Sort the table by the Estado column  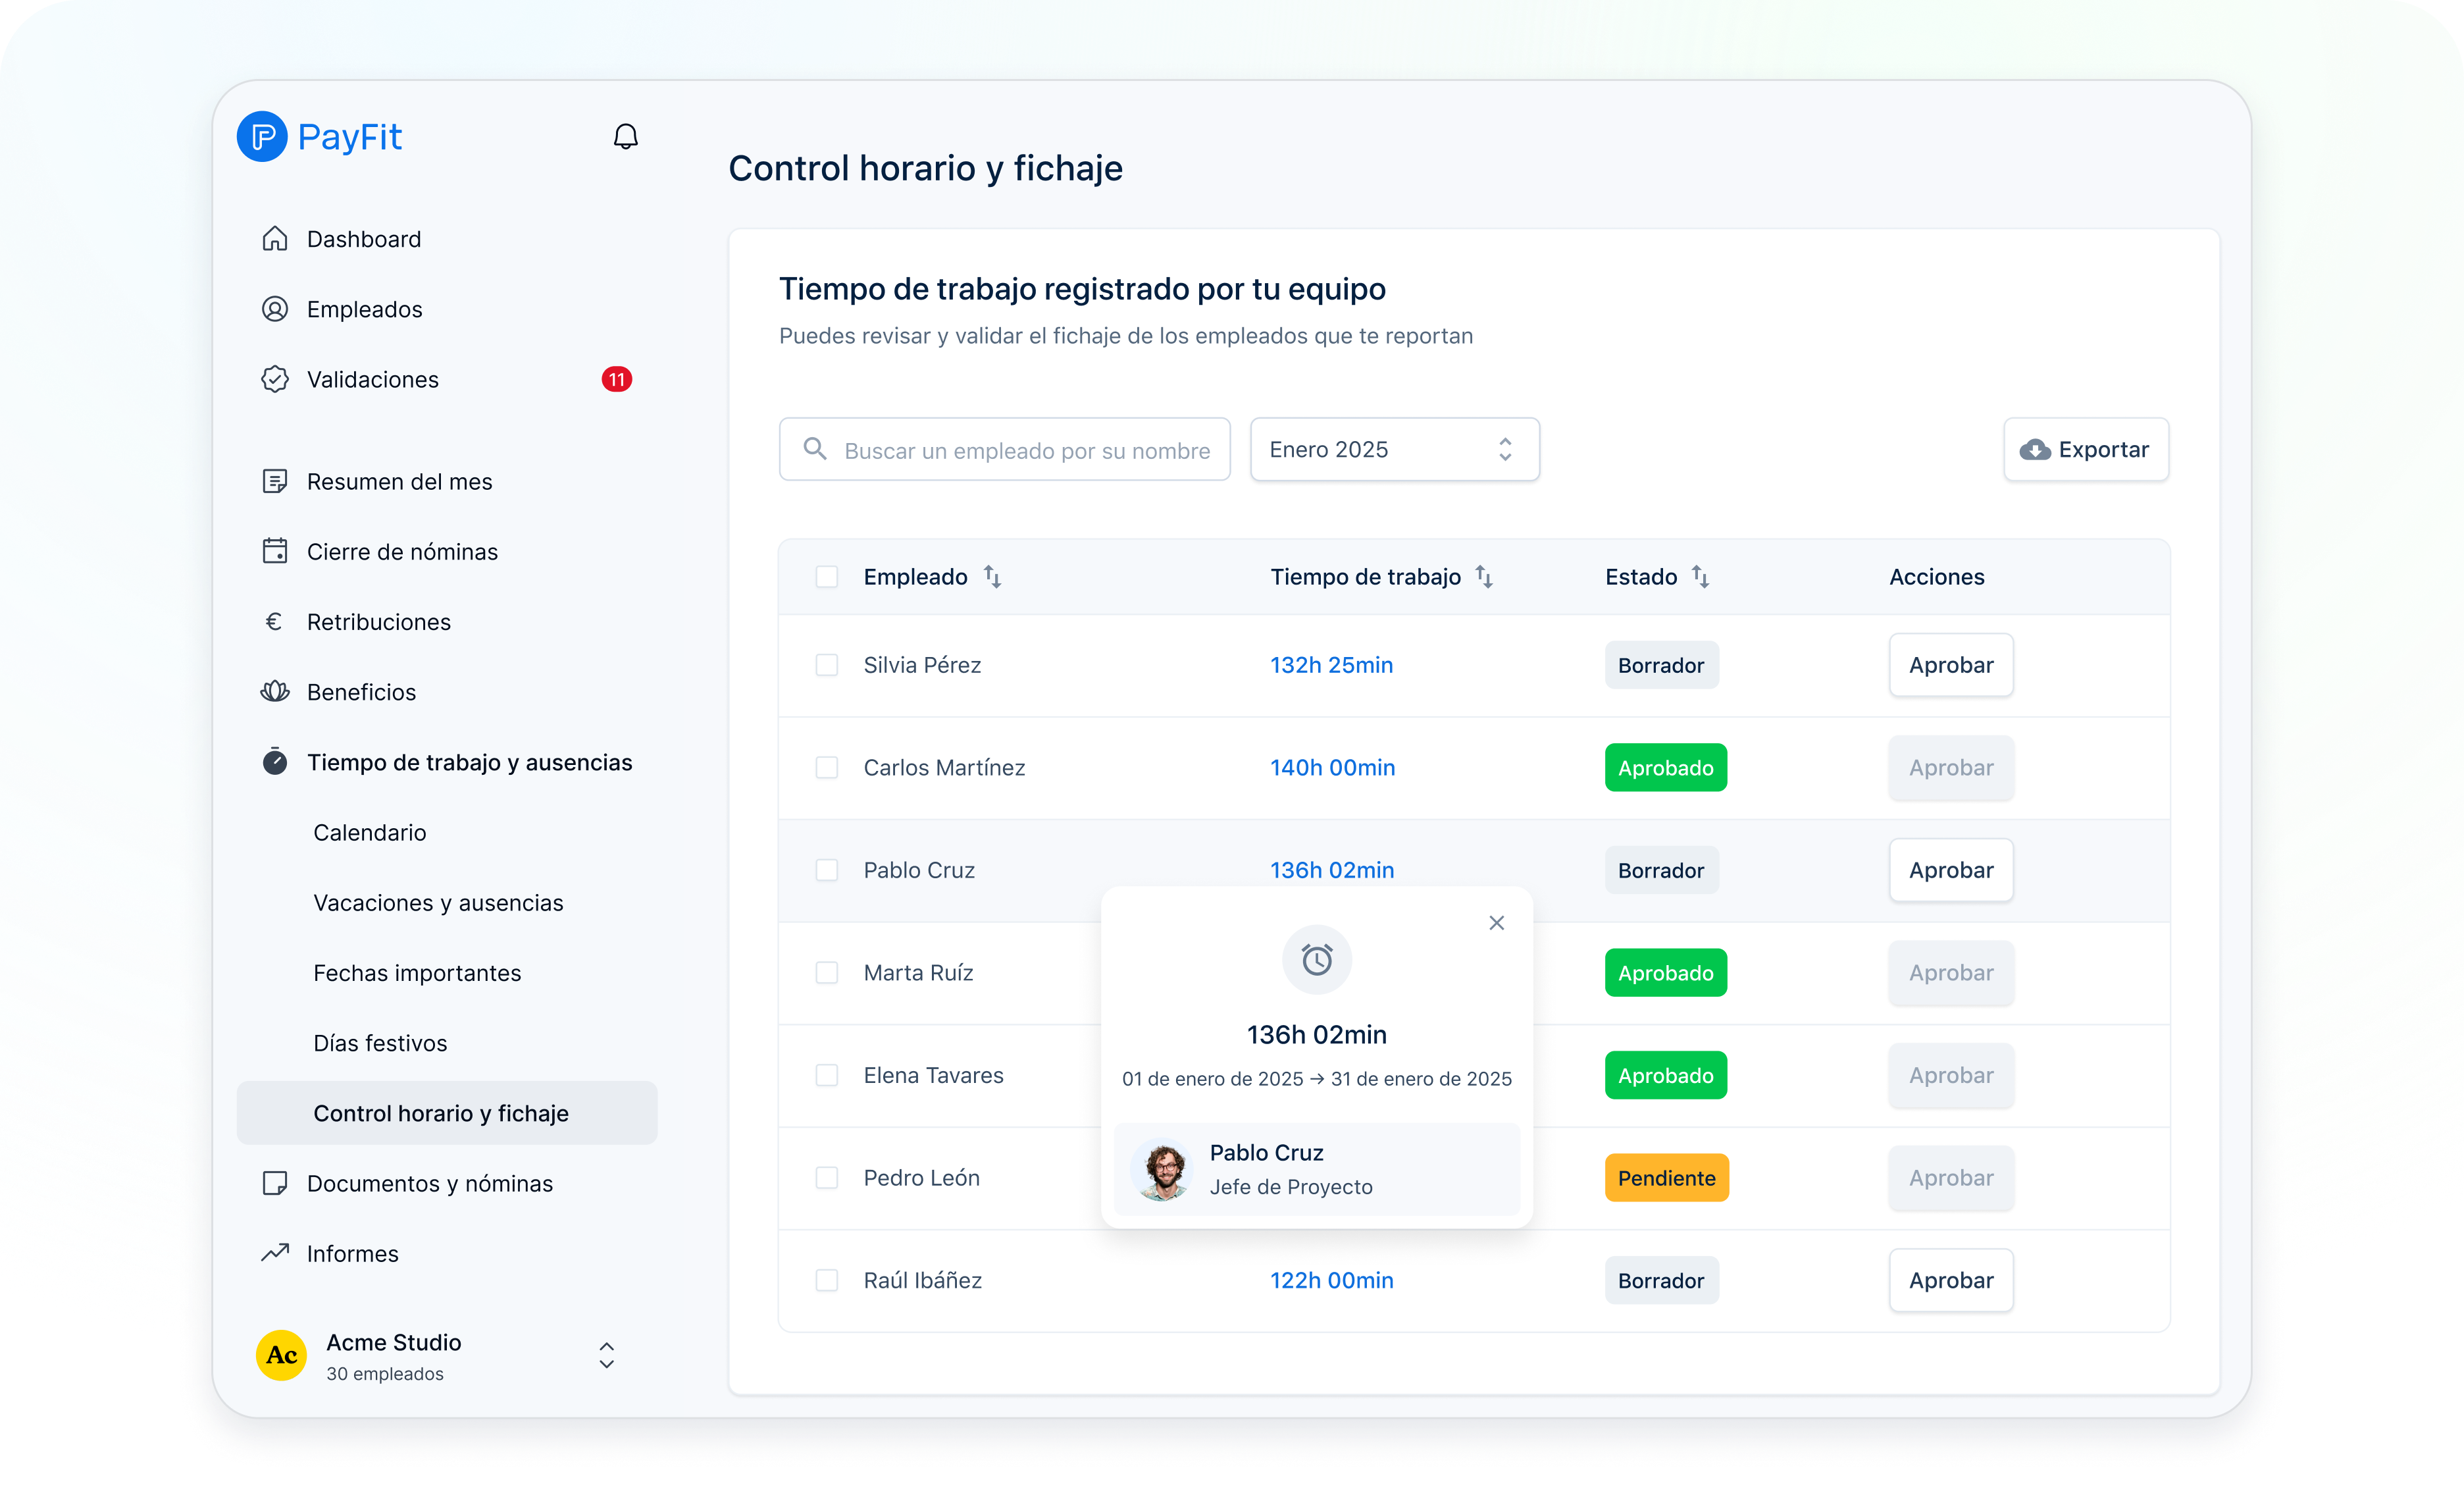tap(1700, 577)
